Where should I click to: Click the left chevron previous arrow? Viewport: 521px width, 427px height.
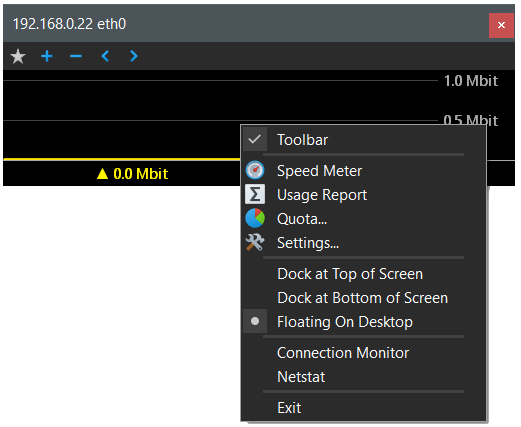(x=105, y=56)
